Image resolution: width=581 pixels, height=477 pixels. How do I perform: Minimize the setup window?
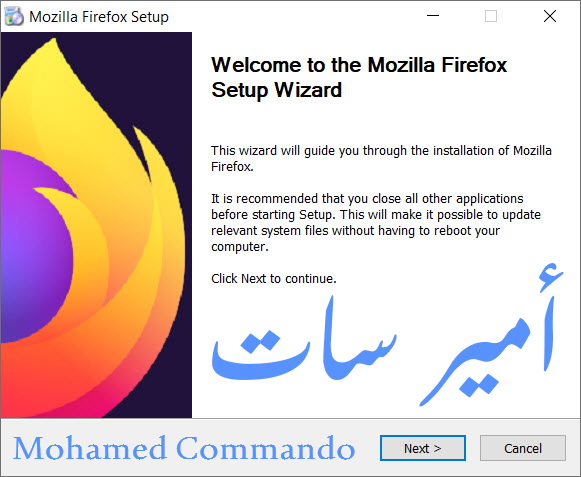coord(433,16)
